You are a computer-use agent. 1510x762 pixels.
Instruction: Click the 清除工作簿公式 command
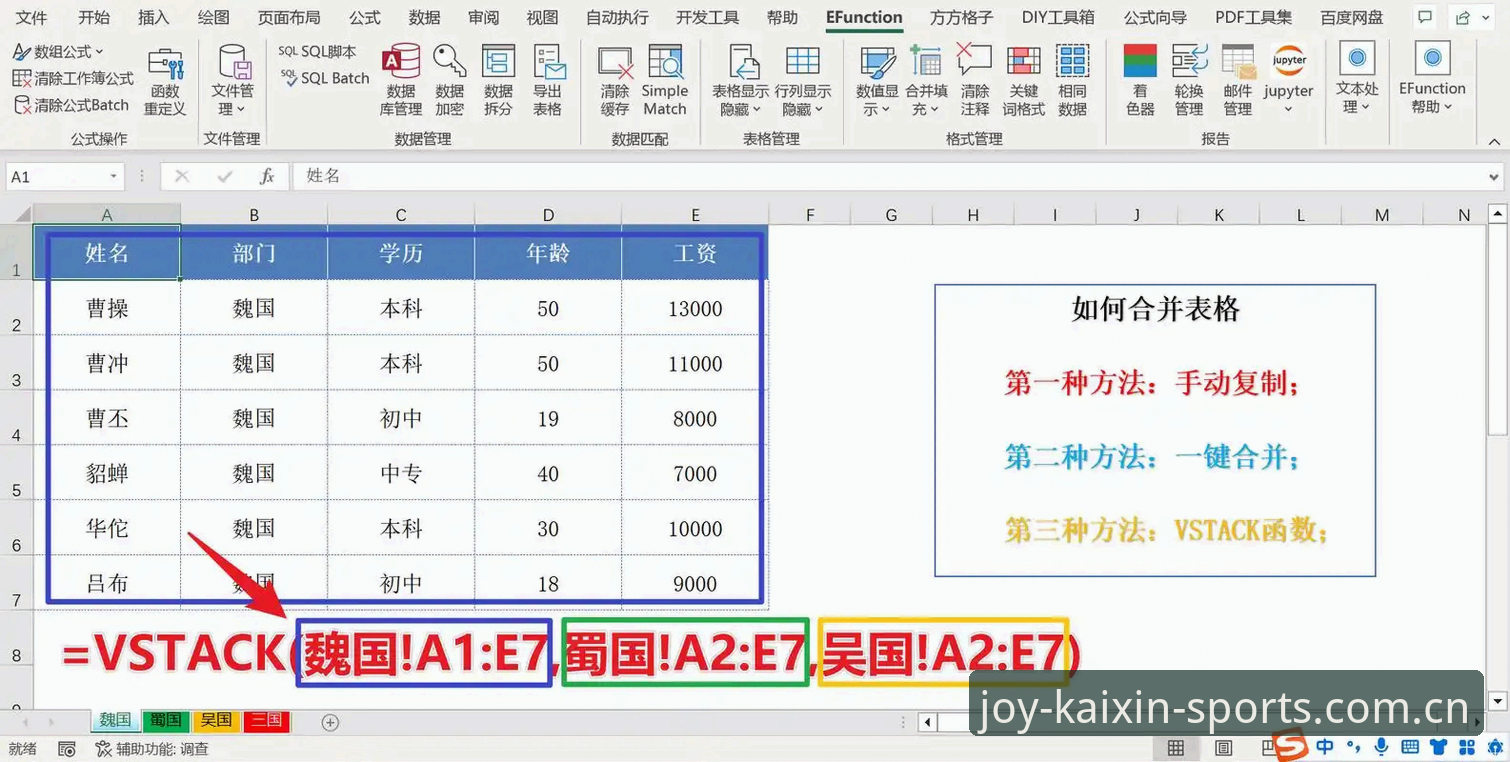pyautogui.click(x=73, y=78)
